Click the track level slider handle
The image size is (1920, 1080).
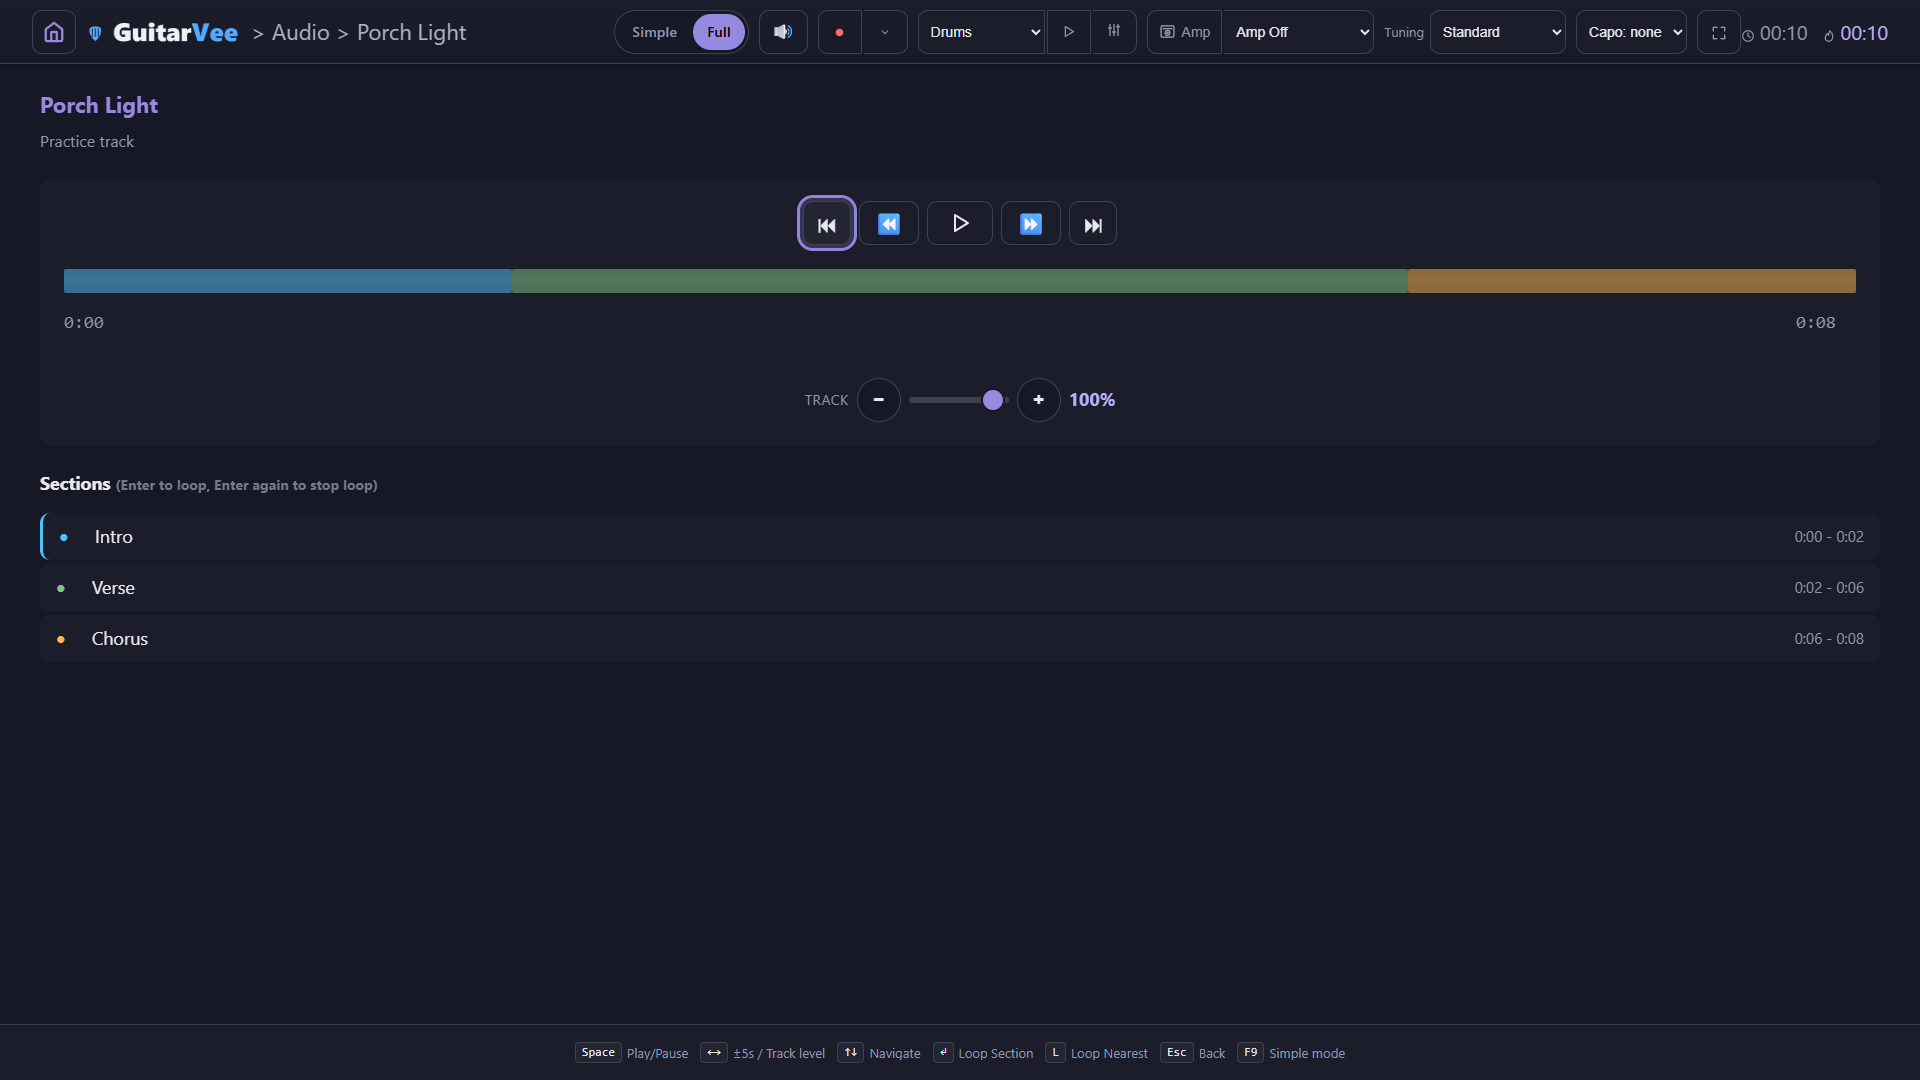pyautogui.click(x=993, y=400)
